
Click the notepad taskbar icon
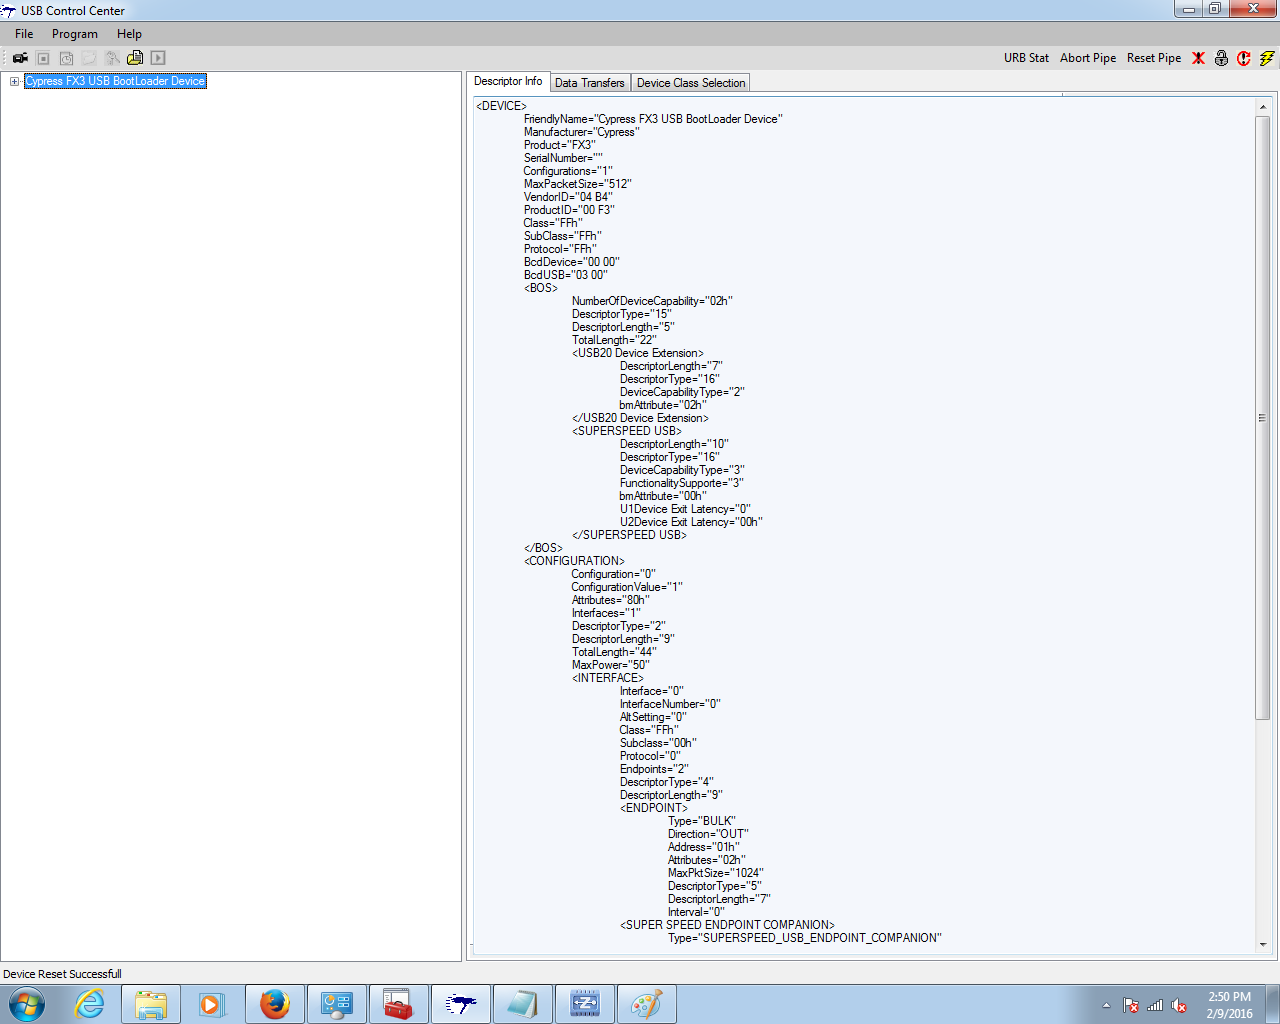tap(523, 1004)
